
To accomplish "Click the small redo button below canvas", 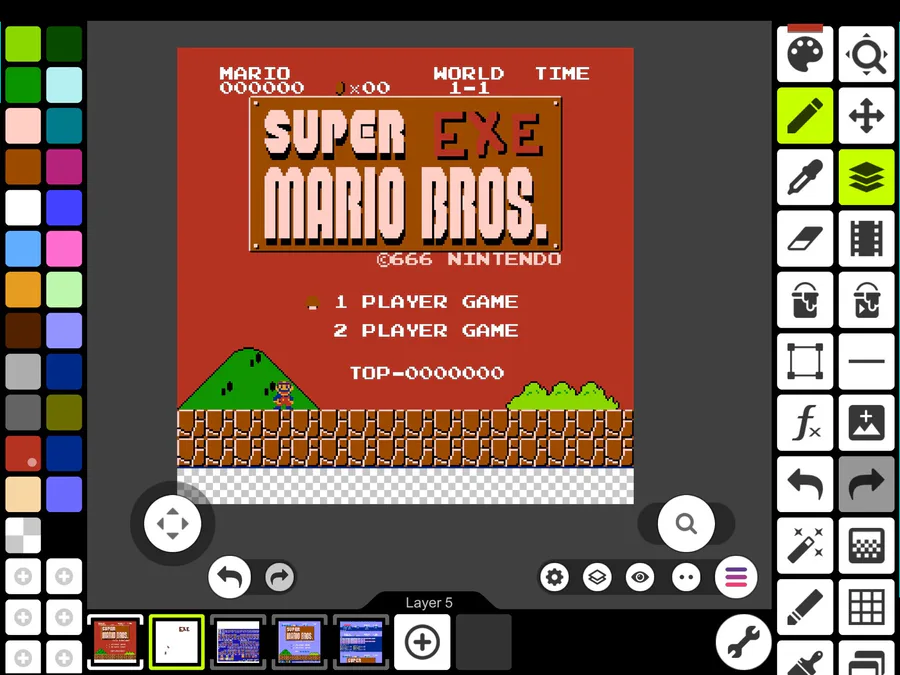I will pos(280,577).
